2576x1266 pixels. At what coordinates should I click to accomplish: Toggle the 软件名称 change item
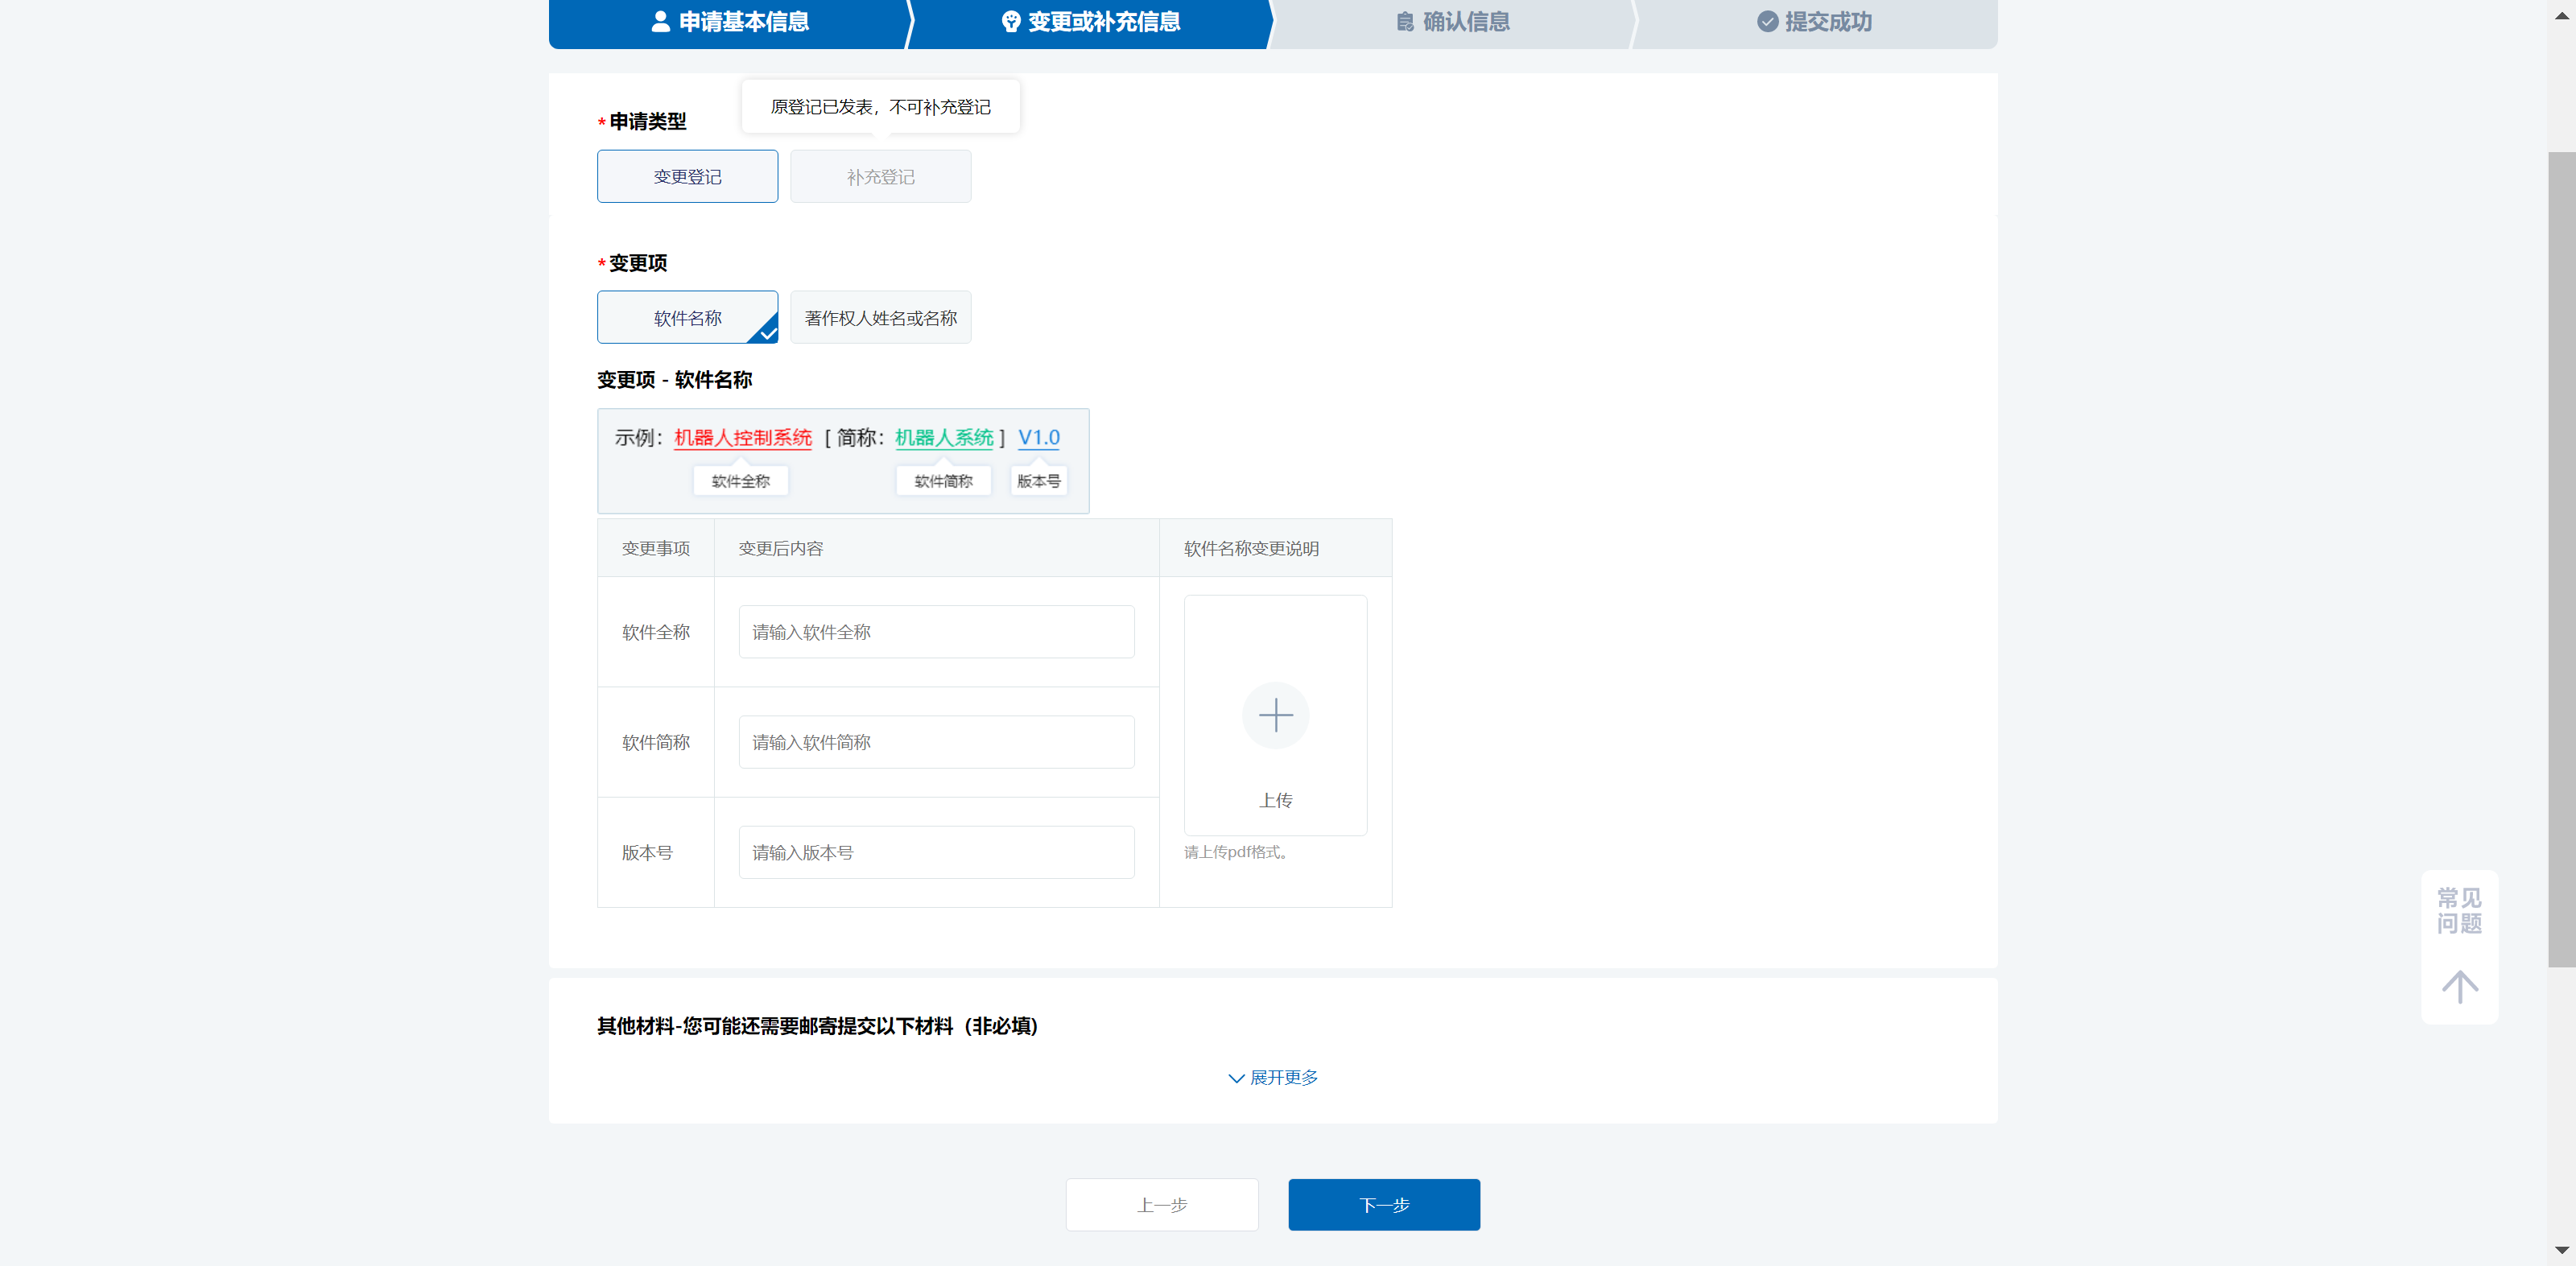687,318
